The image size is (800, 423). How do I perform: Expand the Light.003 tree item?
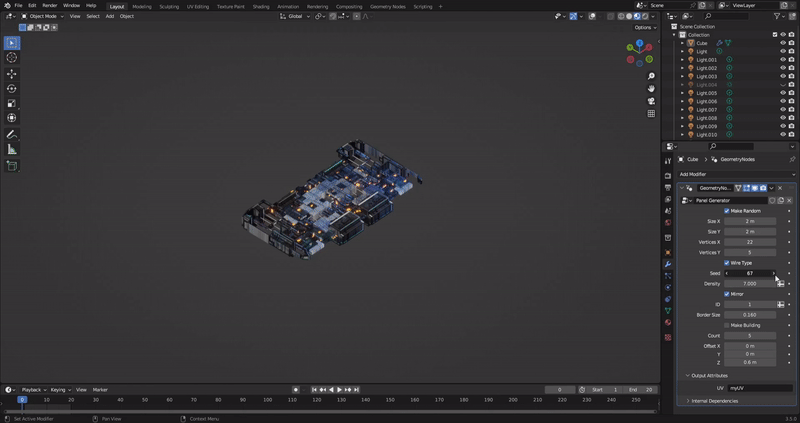tap(682, 77)
